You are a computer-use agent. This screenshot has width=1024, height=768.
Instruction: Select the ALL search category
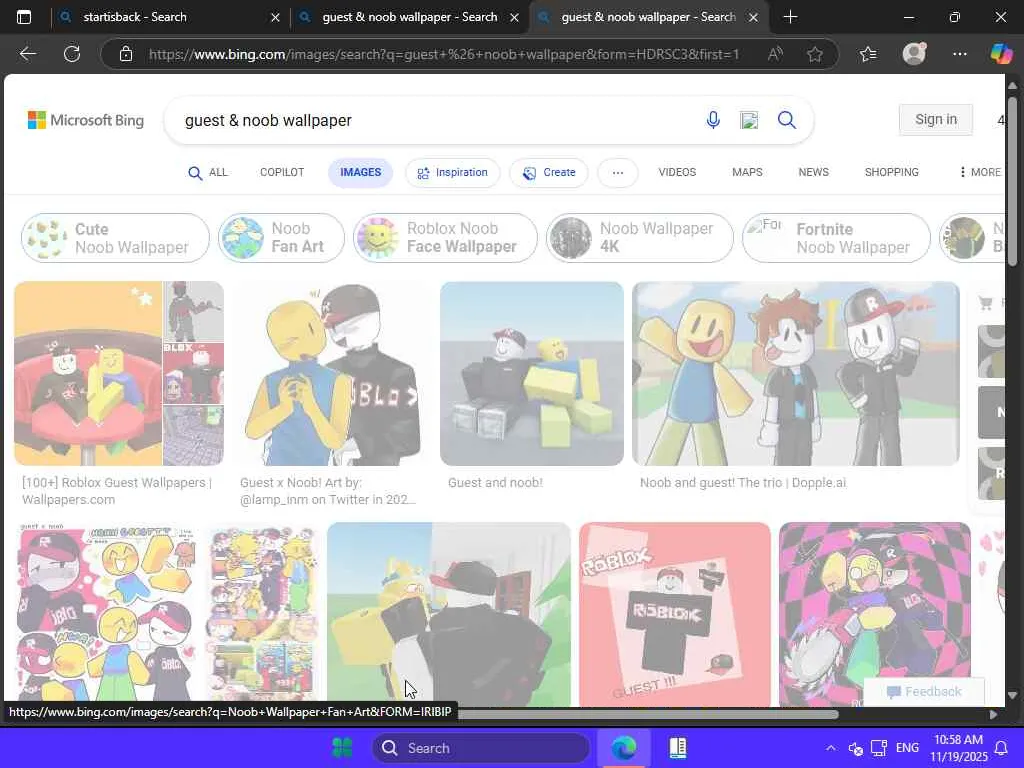point(208,172)
